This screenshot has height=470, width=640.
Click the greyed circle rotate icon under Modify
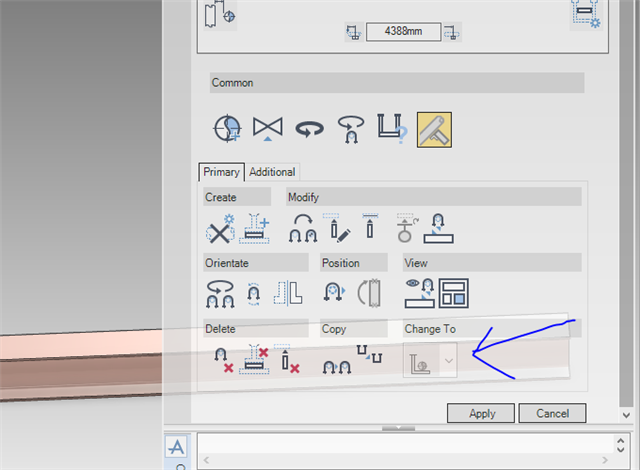tap(407, 228)
